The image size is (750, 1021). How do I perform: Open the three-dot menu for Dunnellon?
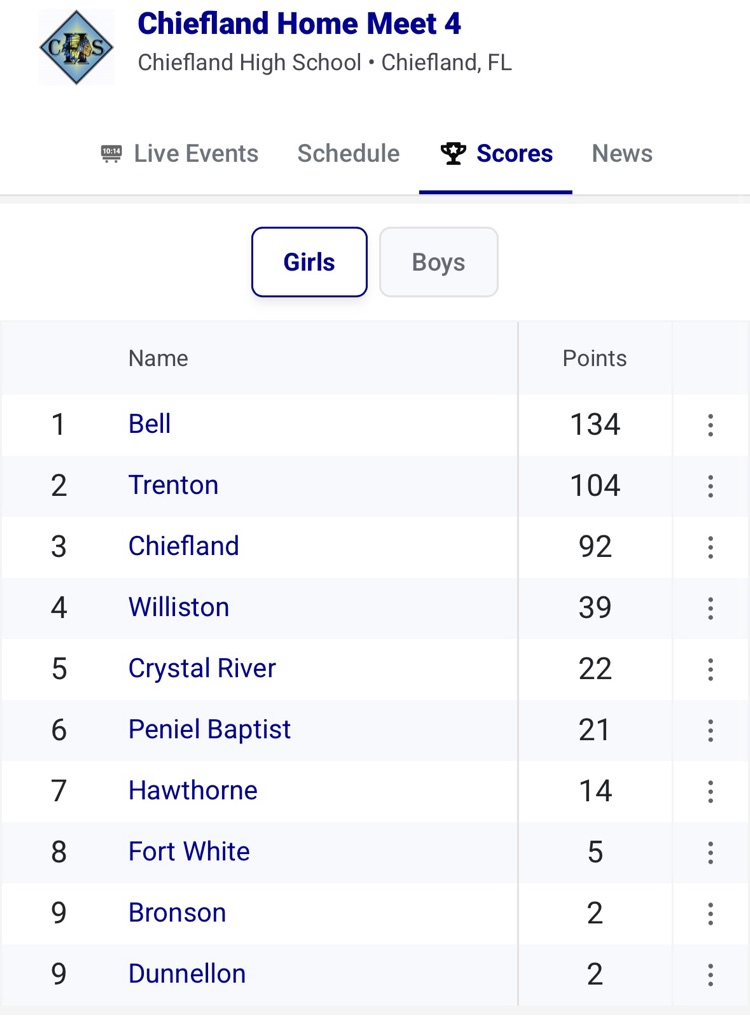point(710,974)
